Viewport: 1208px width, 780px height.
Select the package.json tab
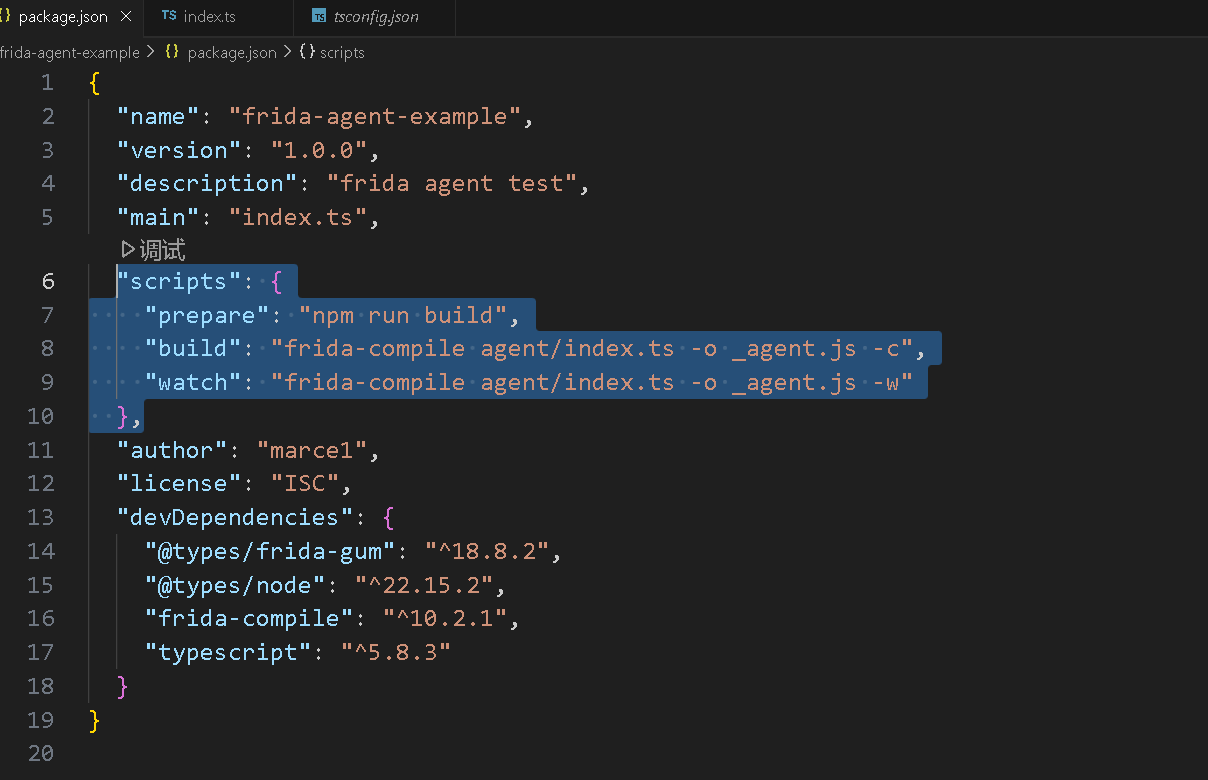coord(62,17)
